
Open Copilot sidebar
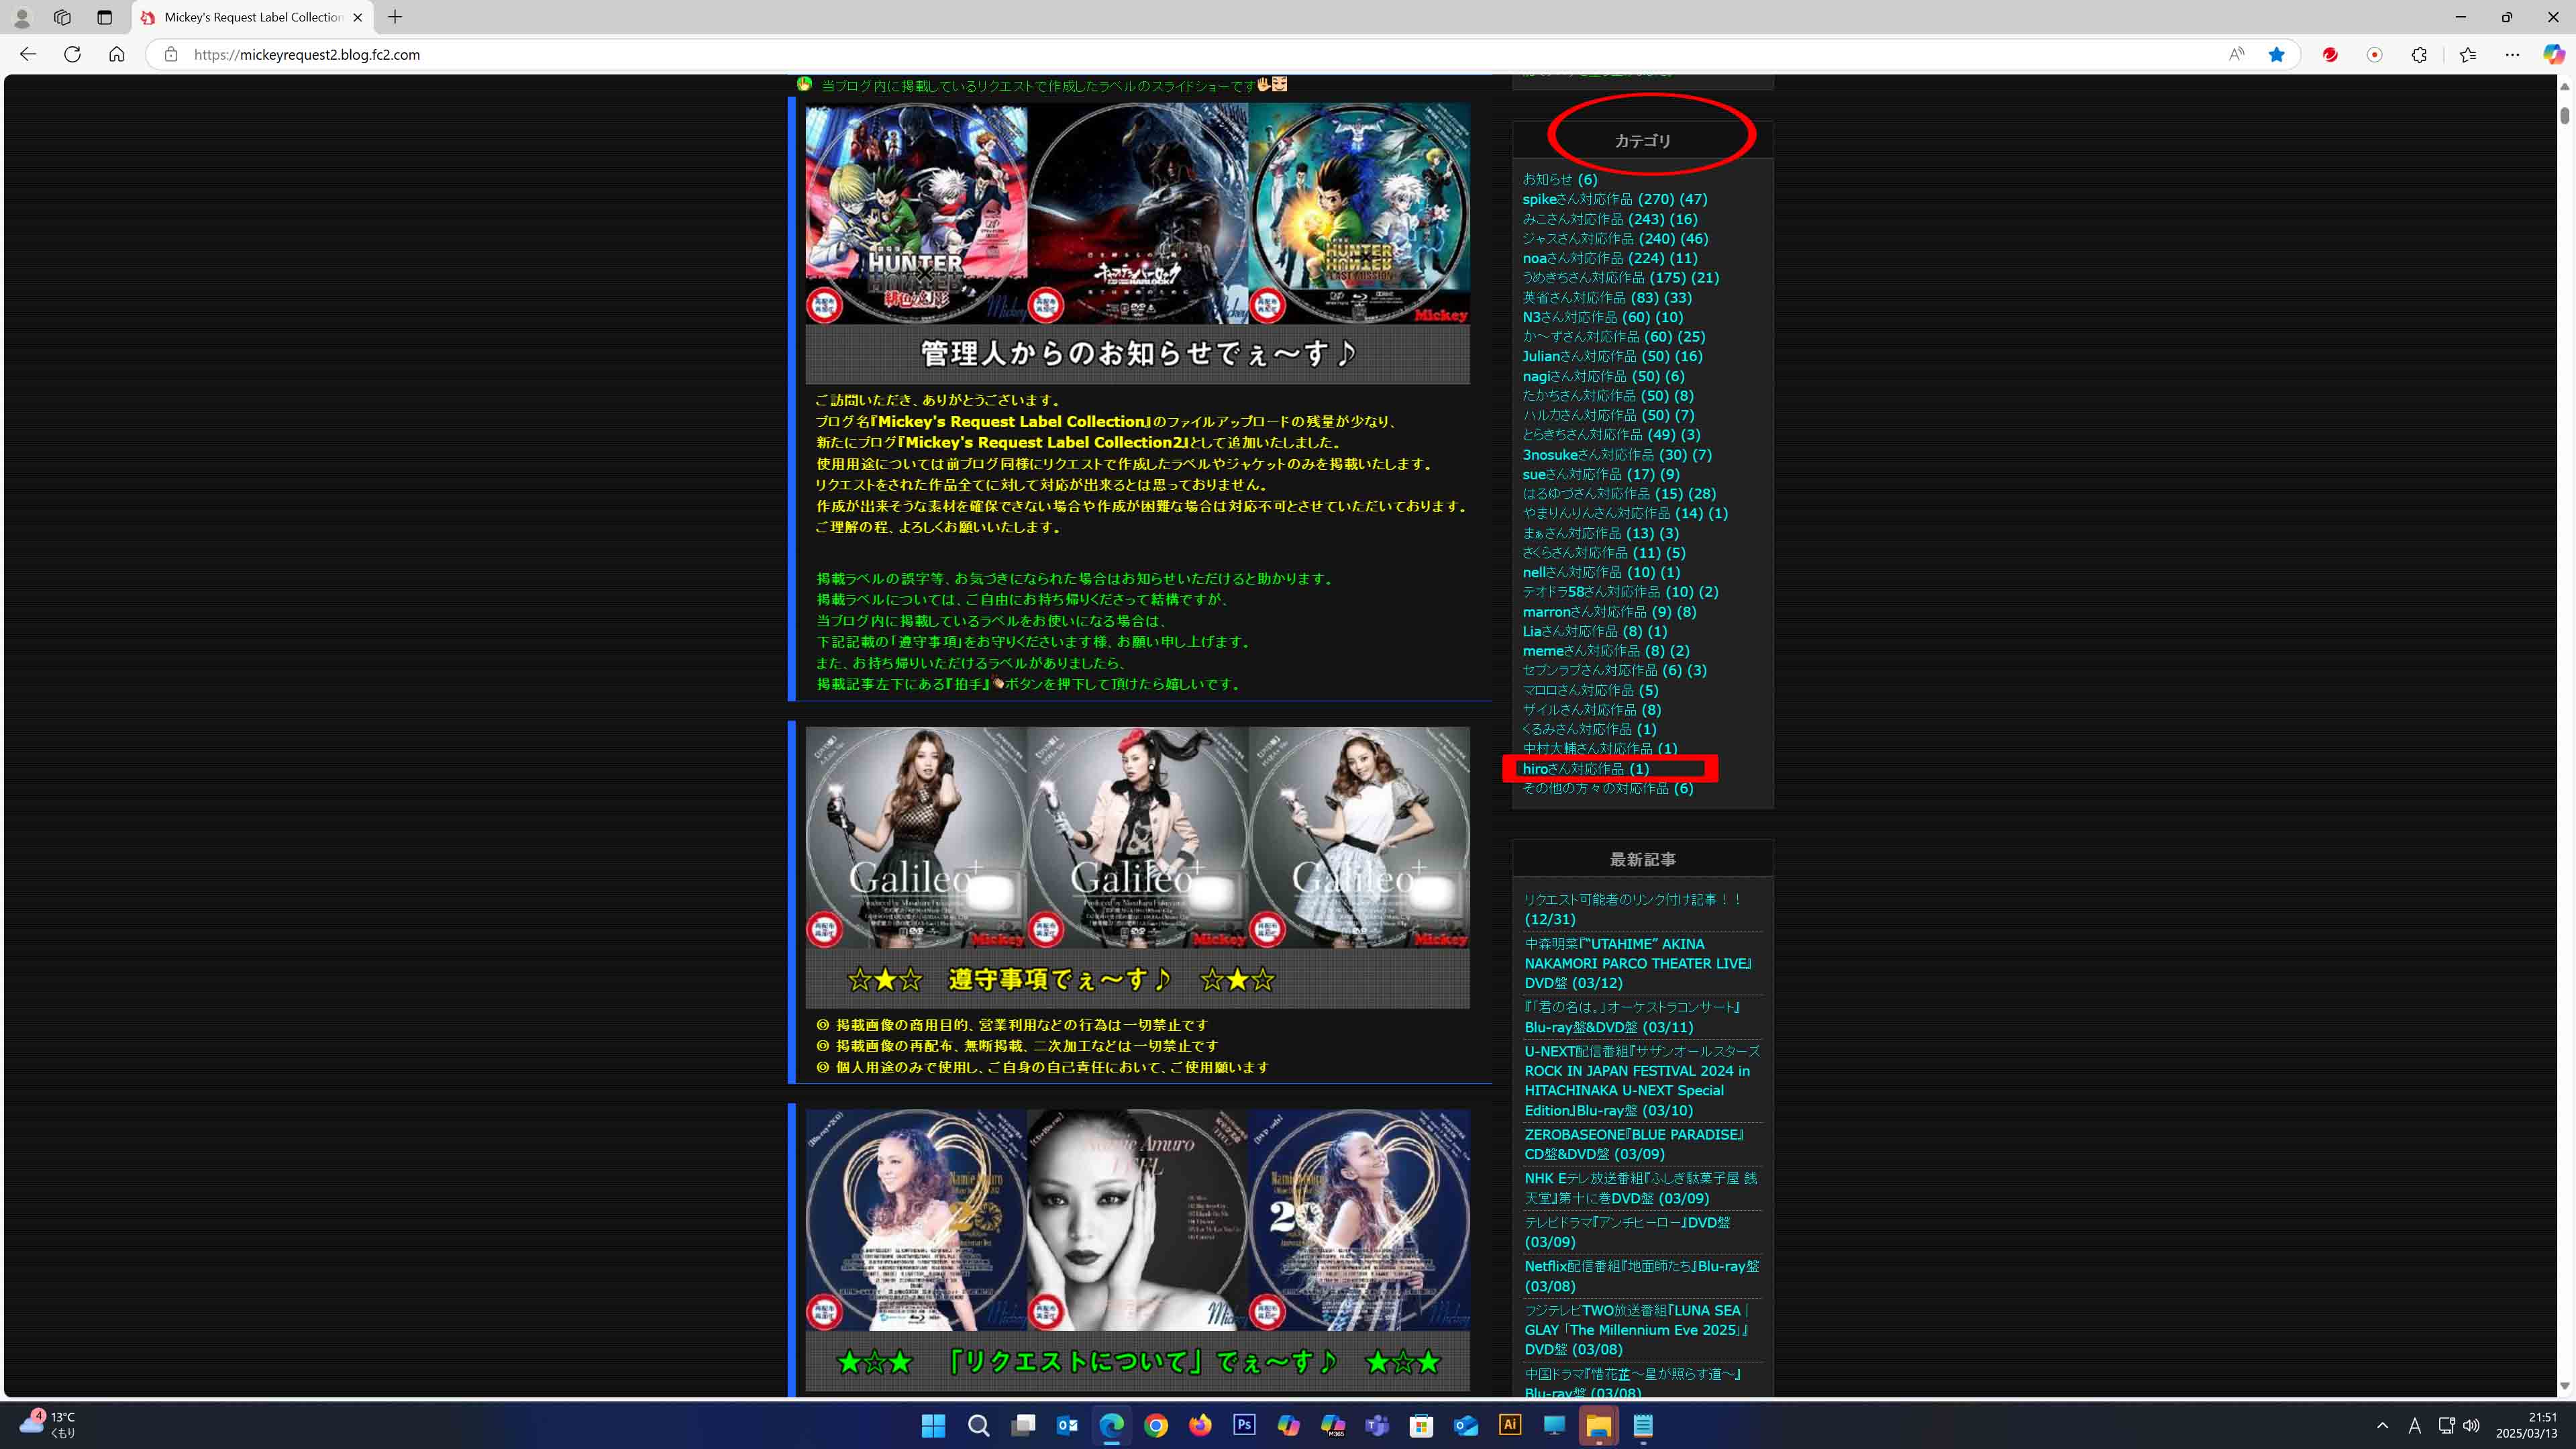pos(2554,54)
